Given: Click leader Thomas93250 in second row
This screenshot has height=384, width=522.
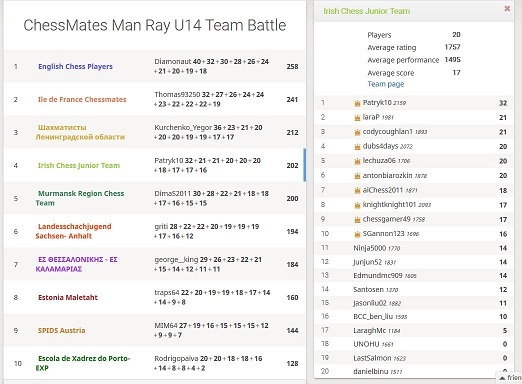Looking at the screenshot, I should (177, 94).
